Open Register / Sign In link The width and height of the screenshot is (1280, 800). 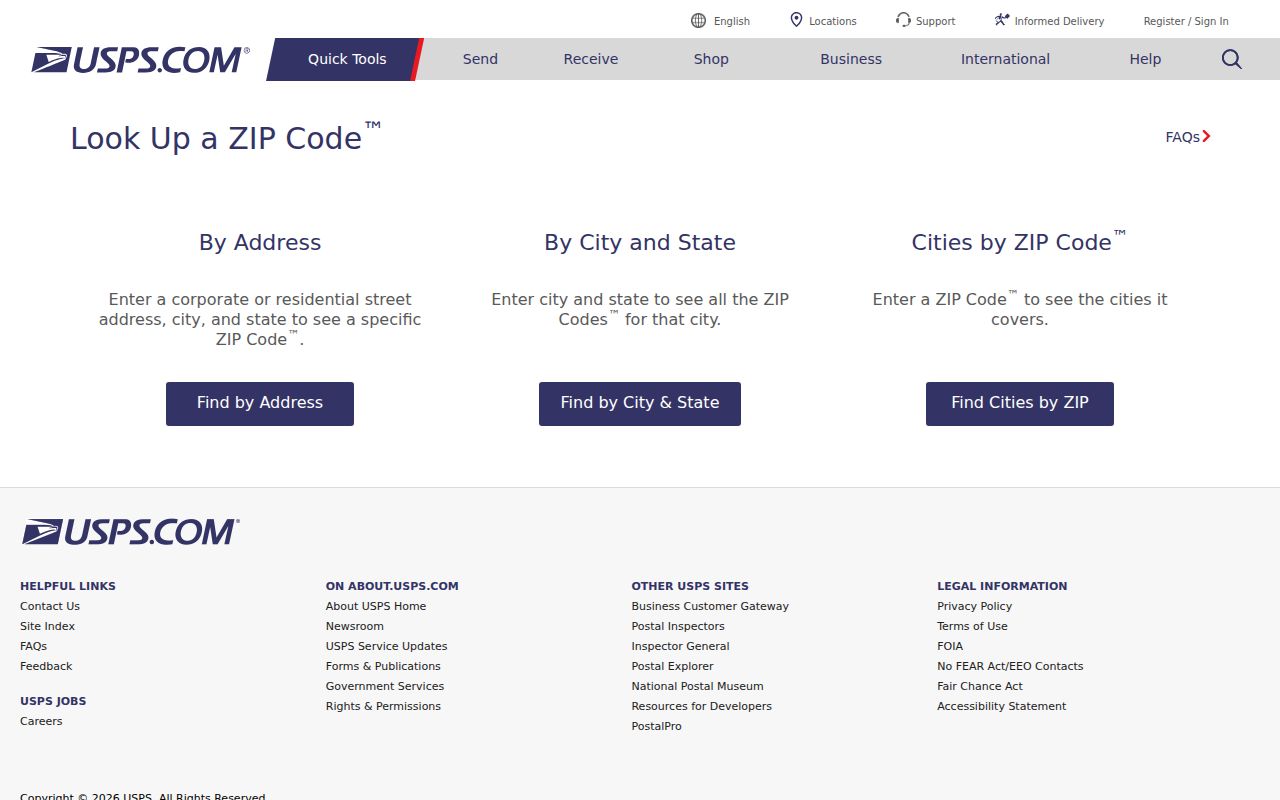pyautogui.click(x=1186, y=21)
